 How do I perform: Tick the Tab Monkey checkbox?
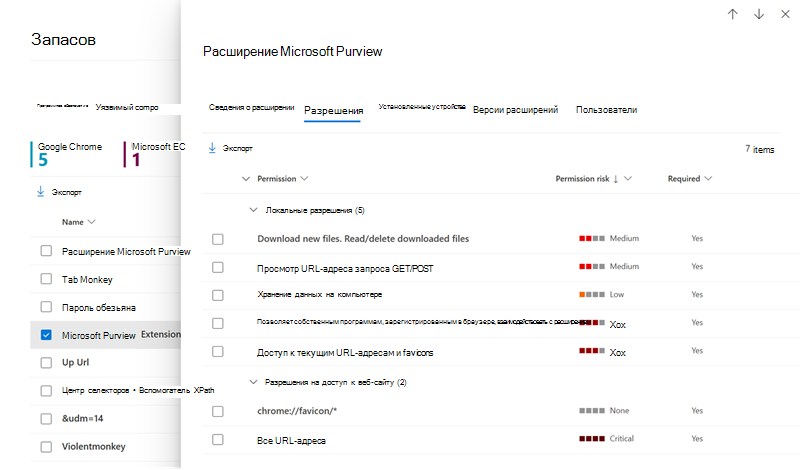46,279
